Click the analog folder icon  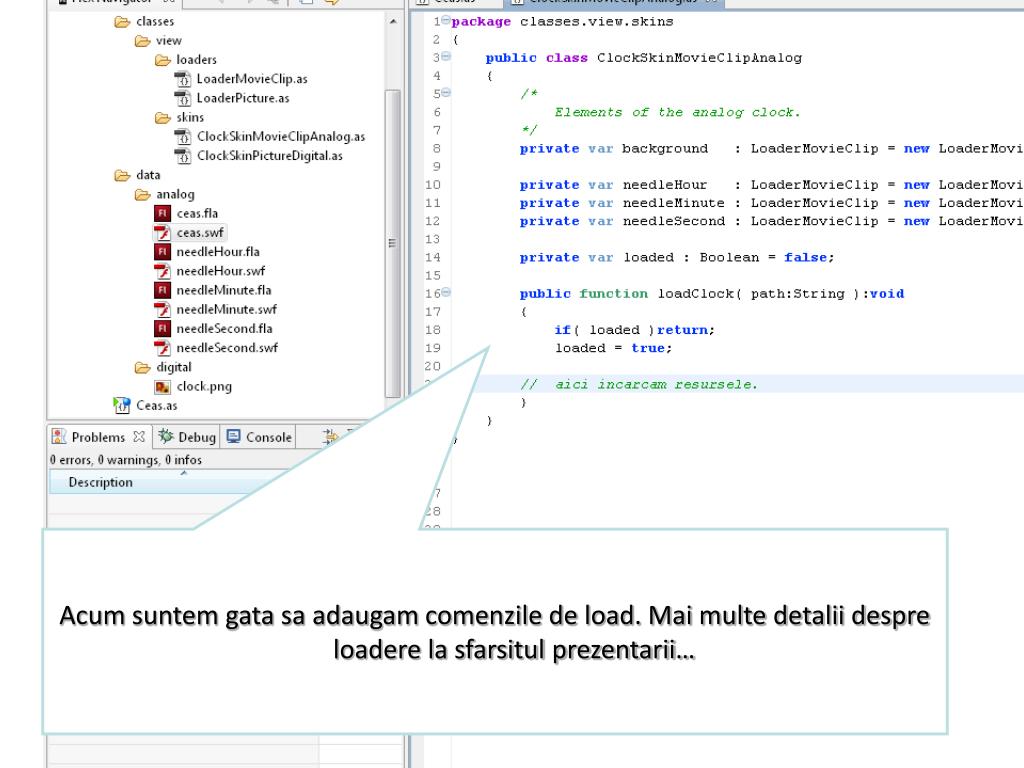[142, 195]
